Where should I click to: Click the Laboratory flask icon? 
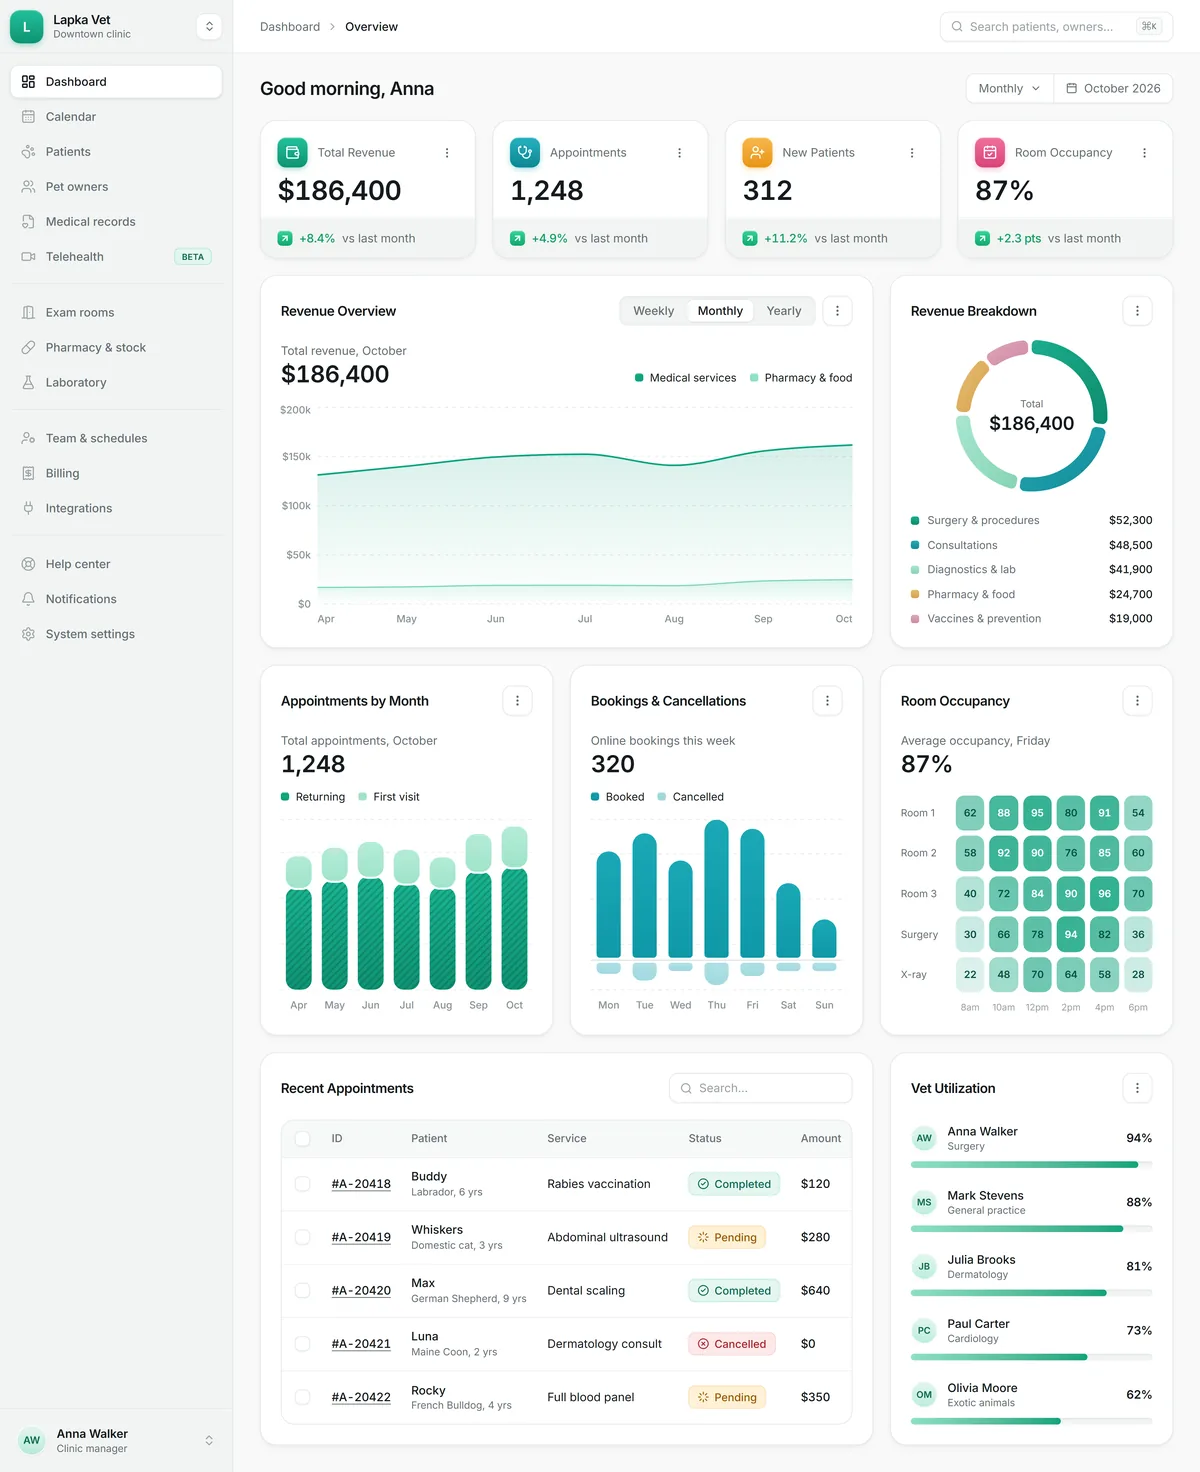[28, 382]
